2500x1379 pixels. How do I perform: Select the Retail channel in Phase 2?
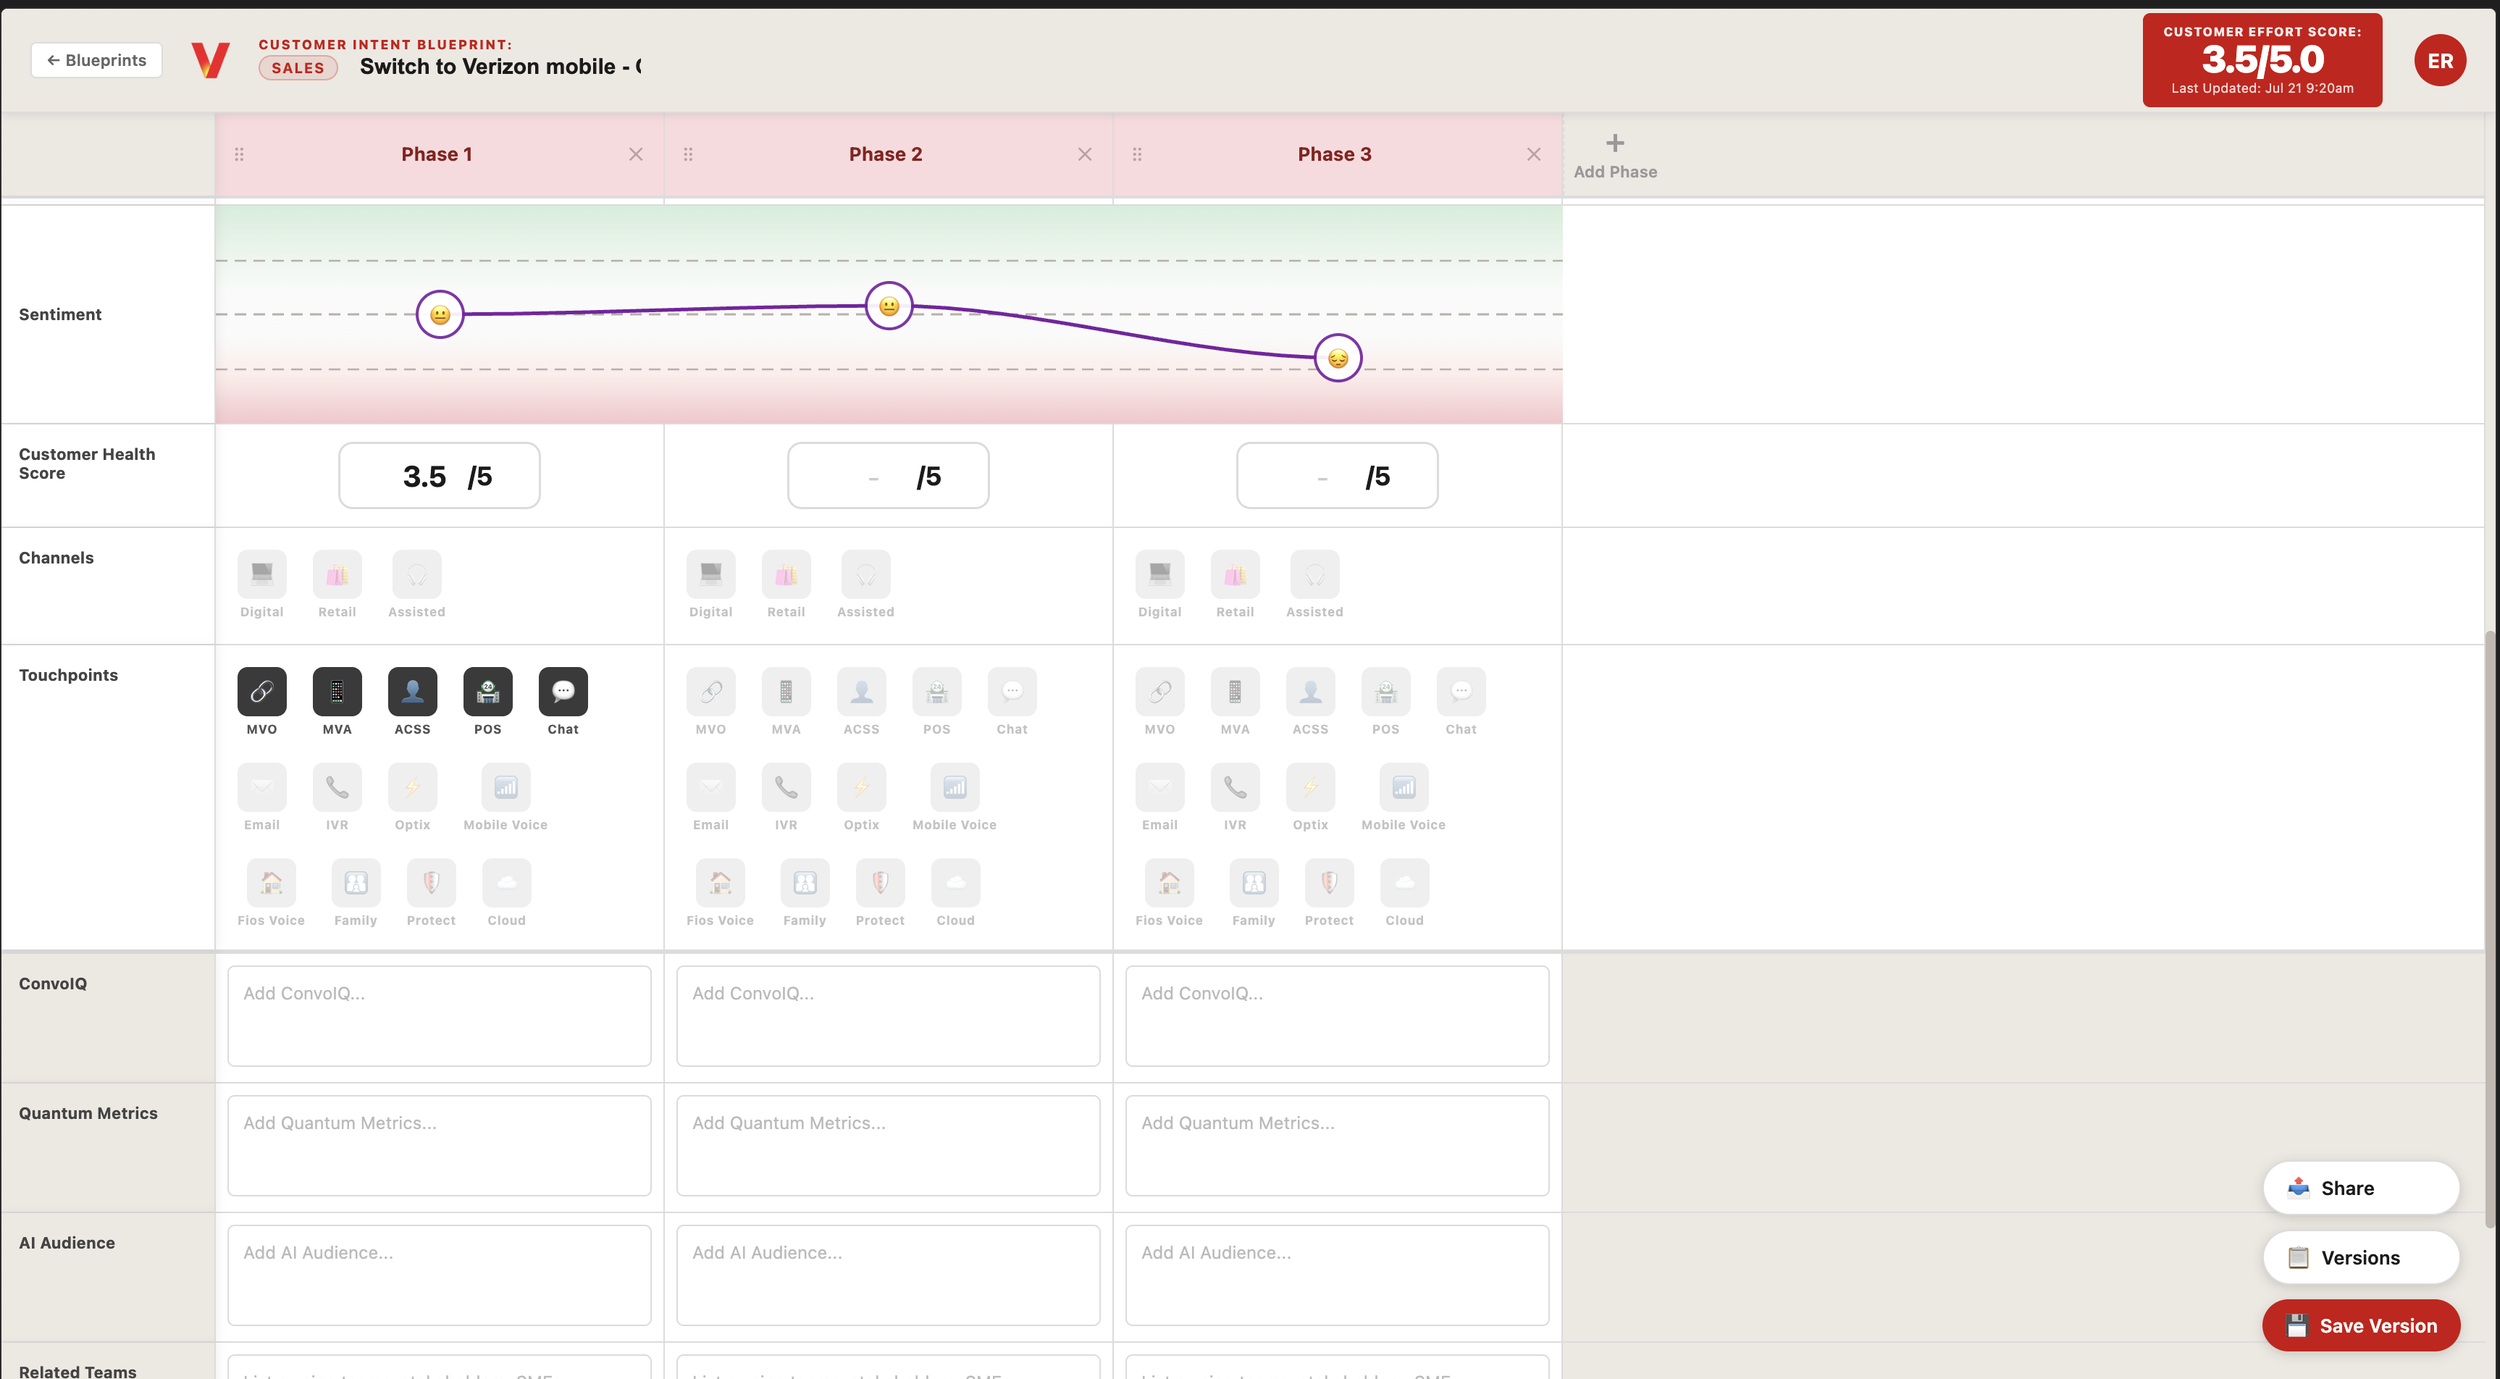[x=786, y=574]
